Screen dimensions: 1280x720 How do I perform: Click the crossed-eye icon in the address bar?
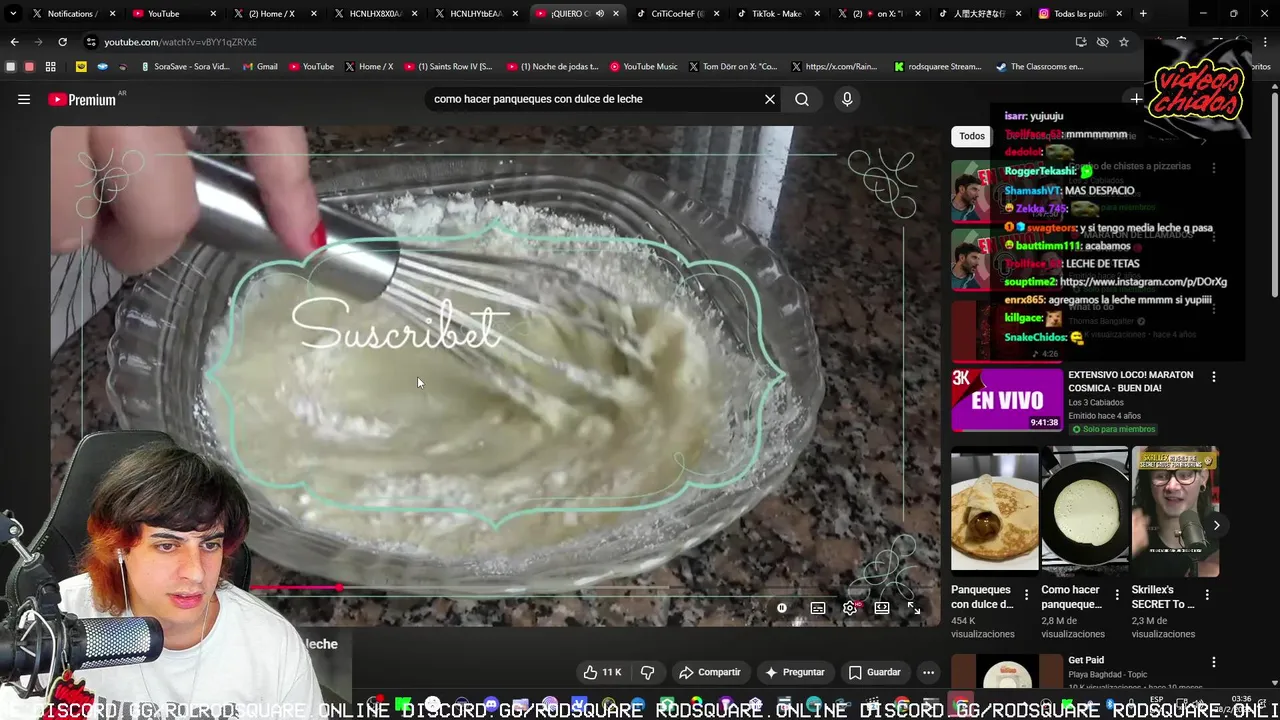pos(1102,42)
